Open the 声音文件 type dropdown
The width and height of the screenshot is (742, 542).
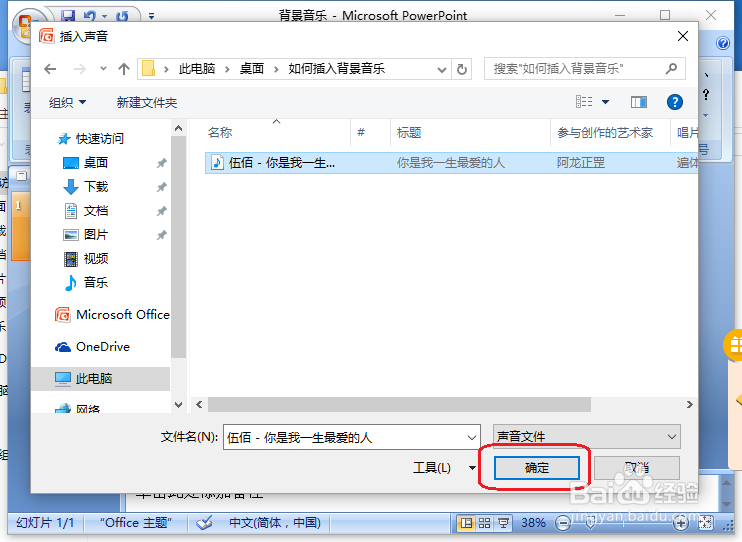click(586, 436)
